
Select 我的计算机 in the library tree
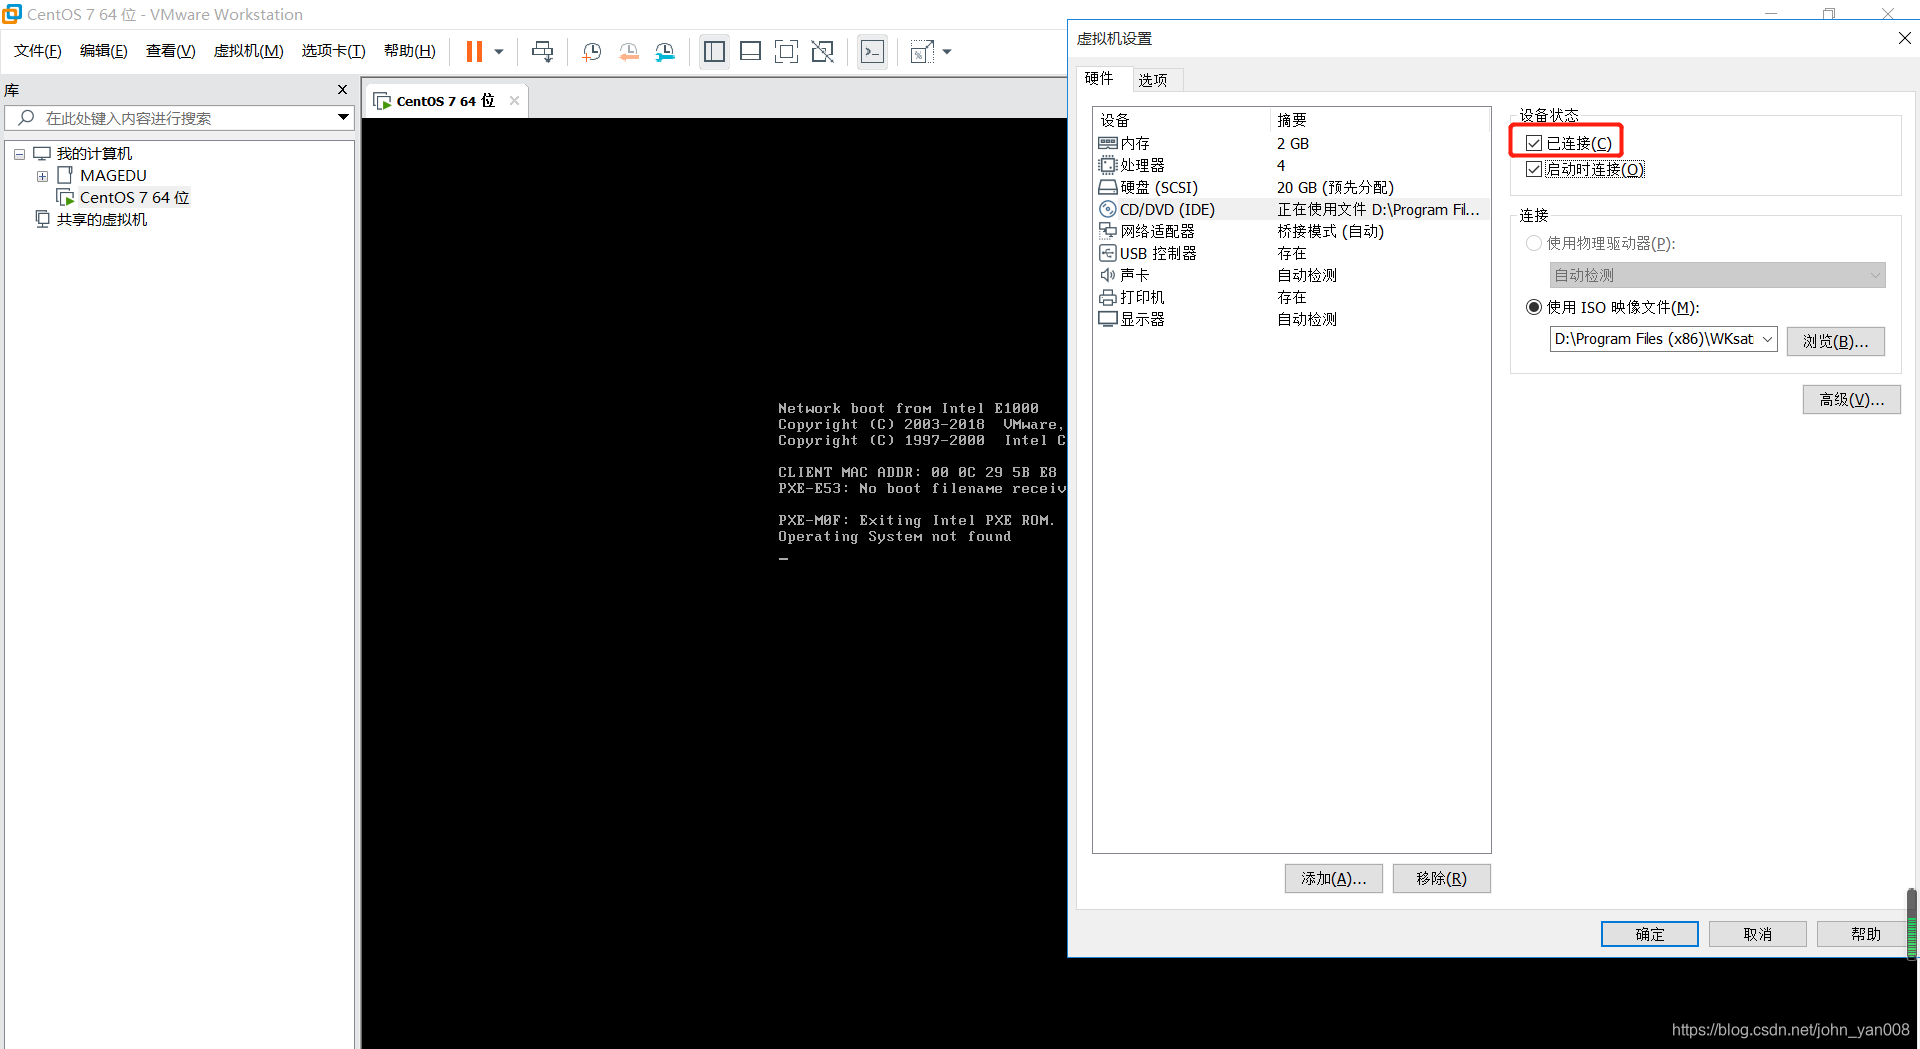[94, 154]
